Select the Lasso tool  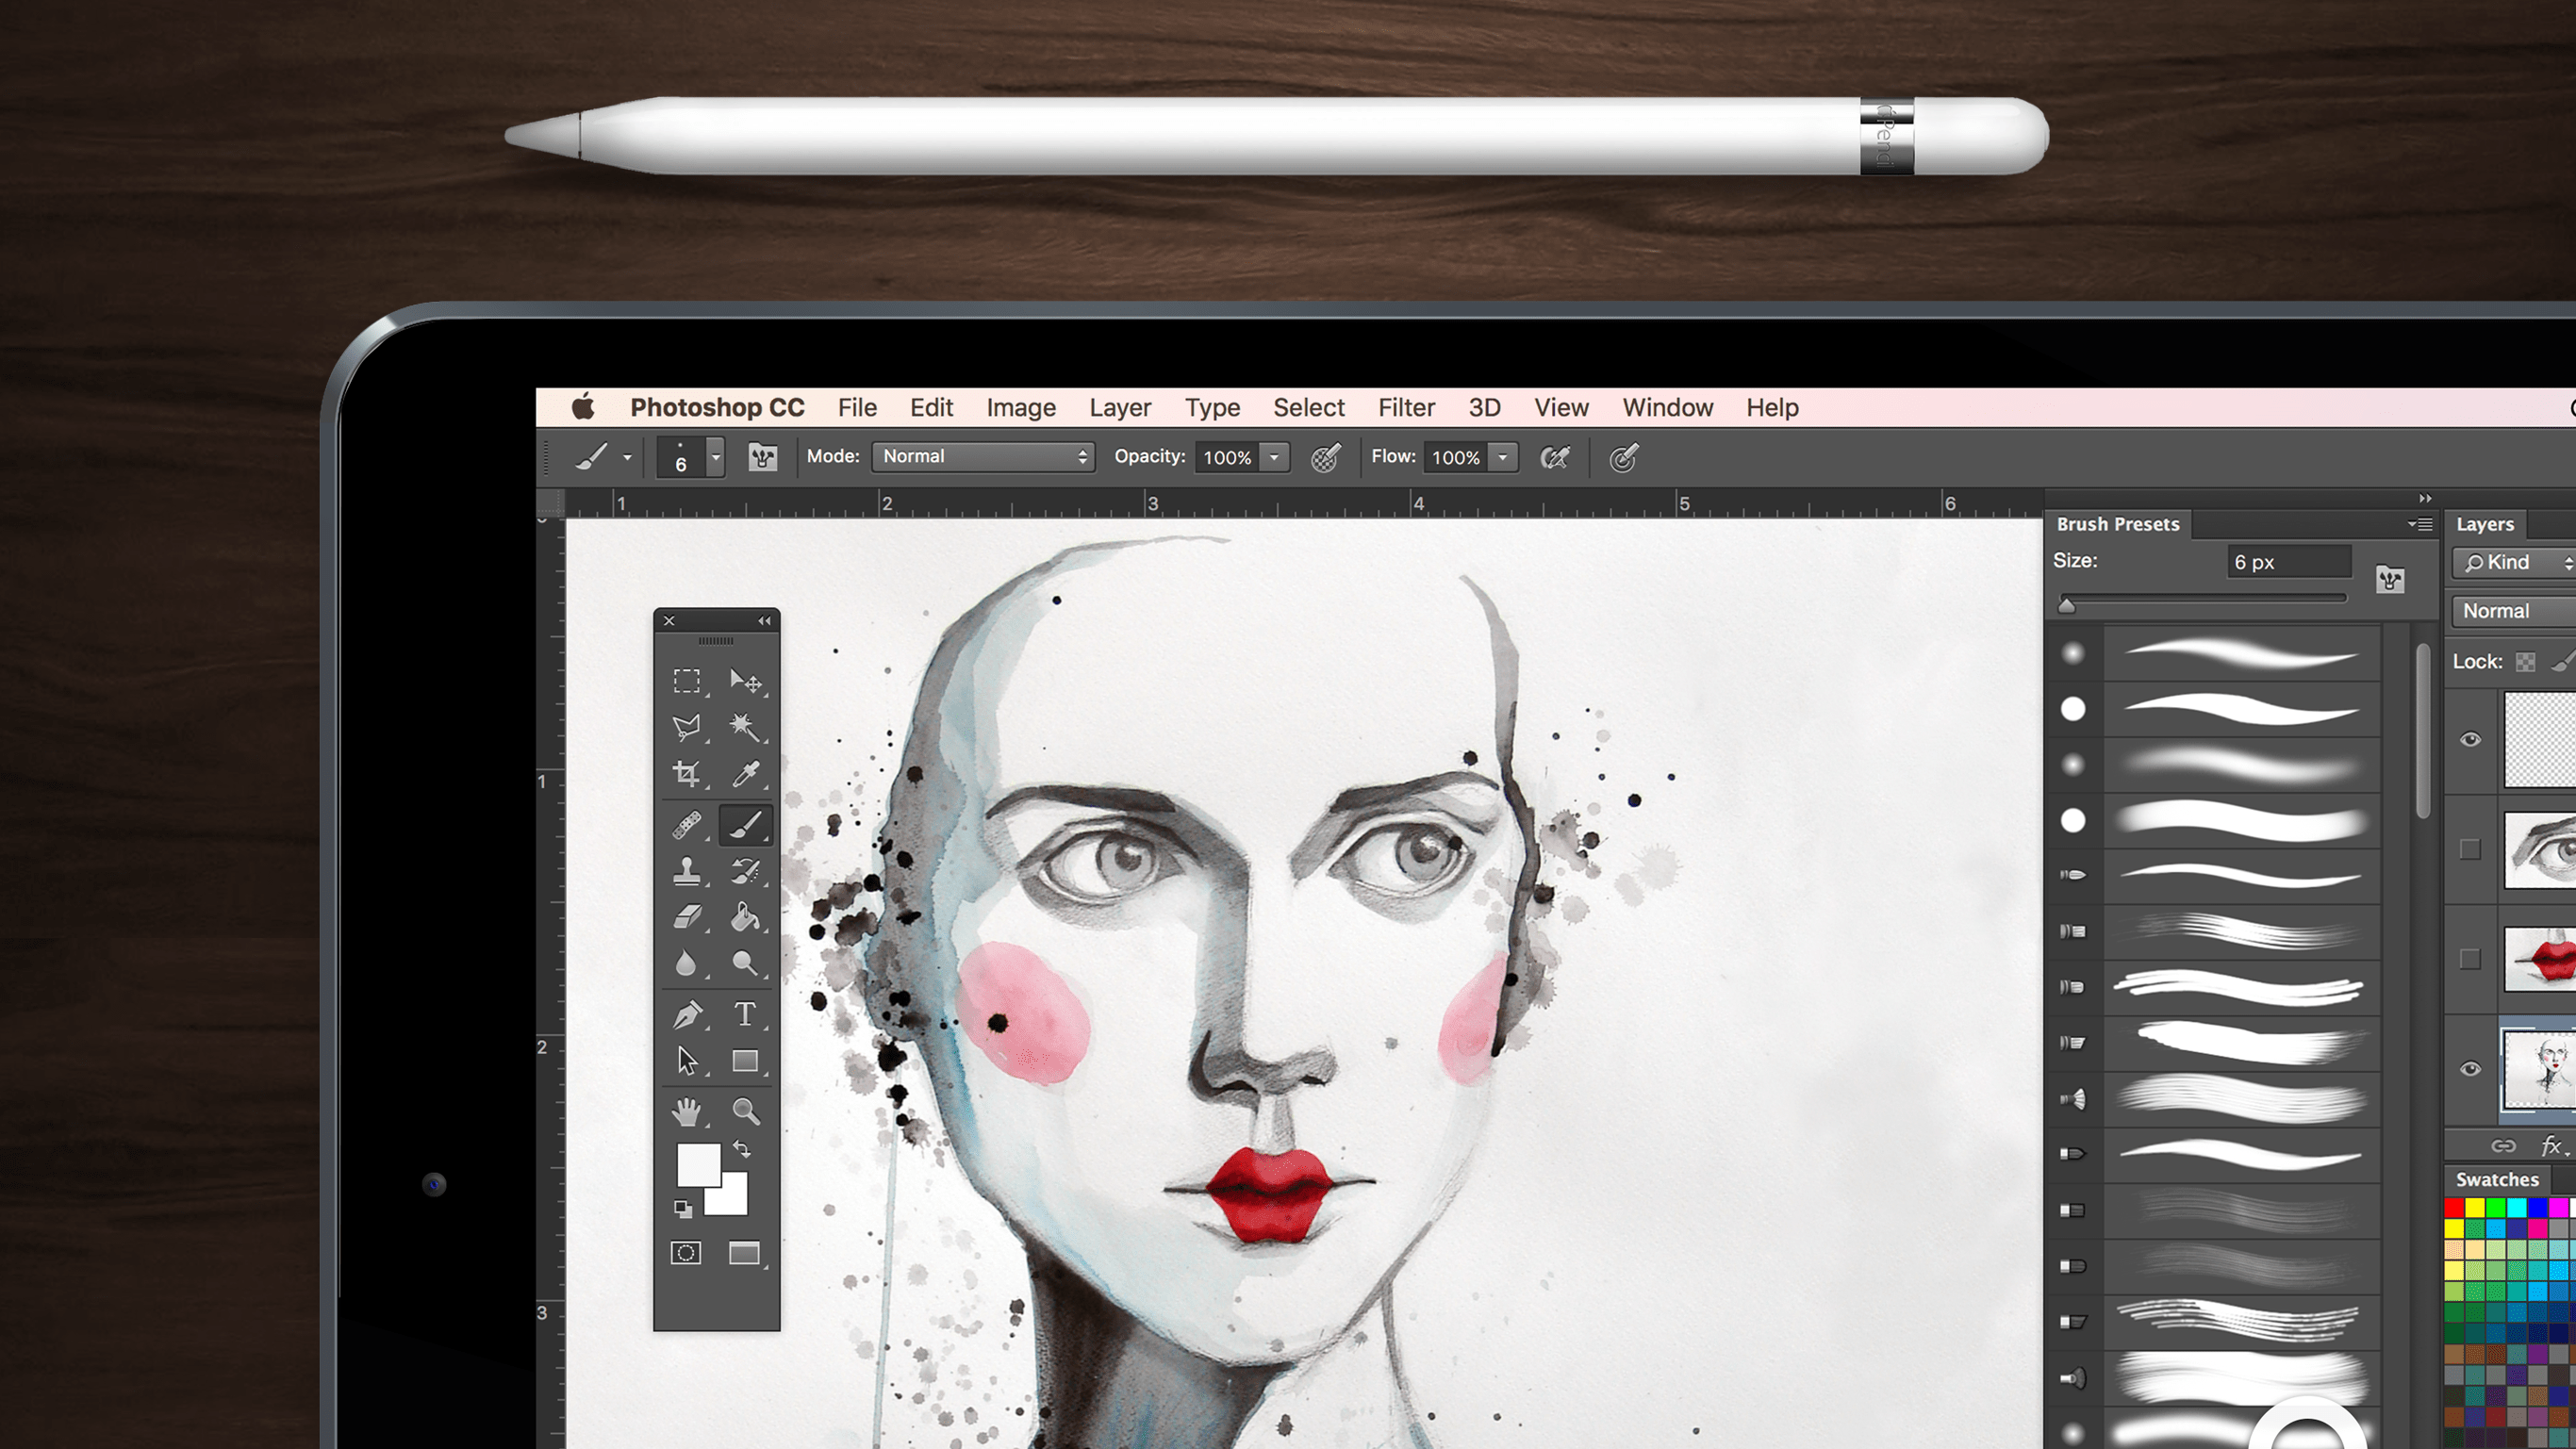[x=686, y=727]
